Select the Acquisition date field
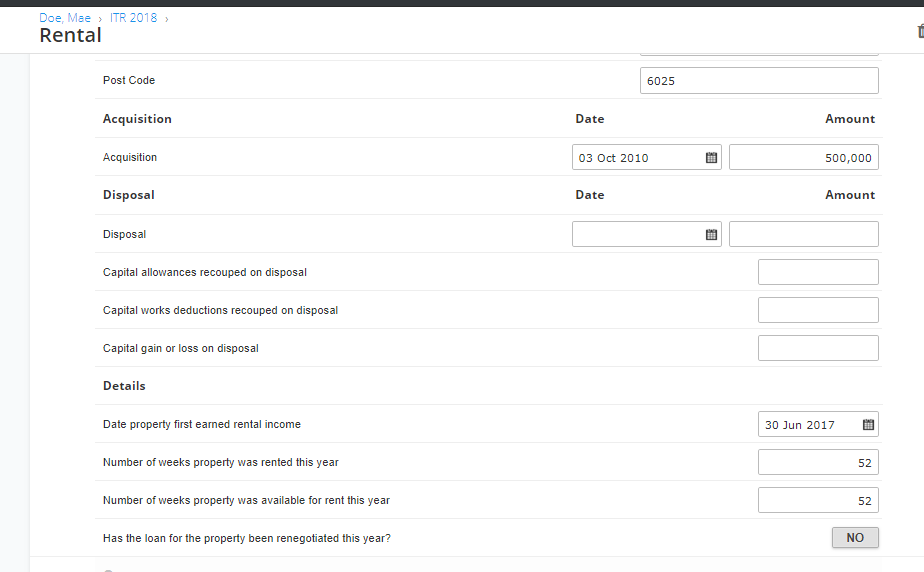The image size is (924, 572). point(646,157)
